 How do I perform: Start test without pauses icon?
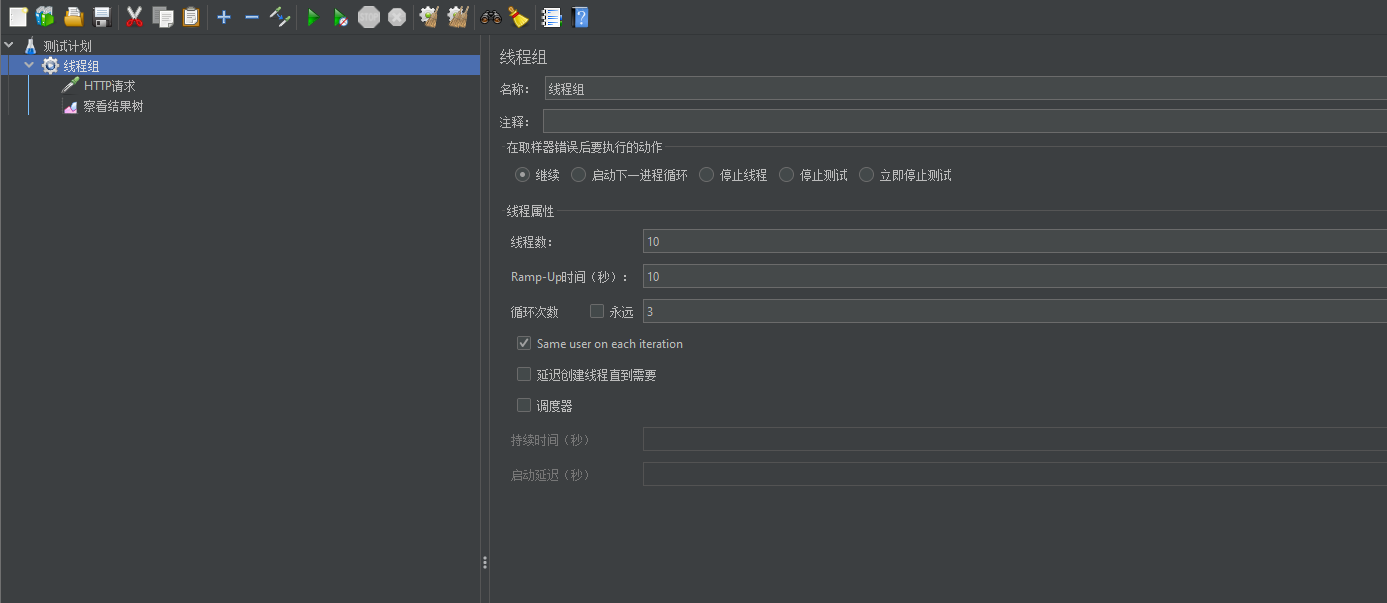tap(341, 17)
